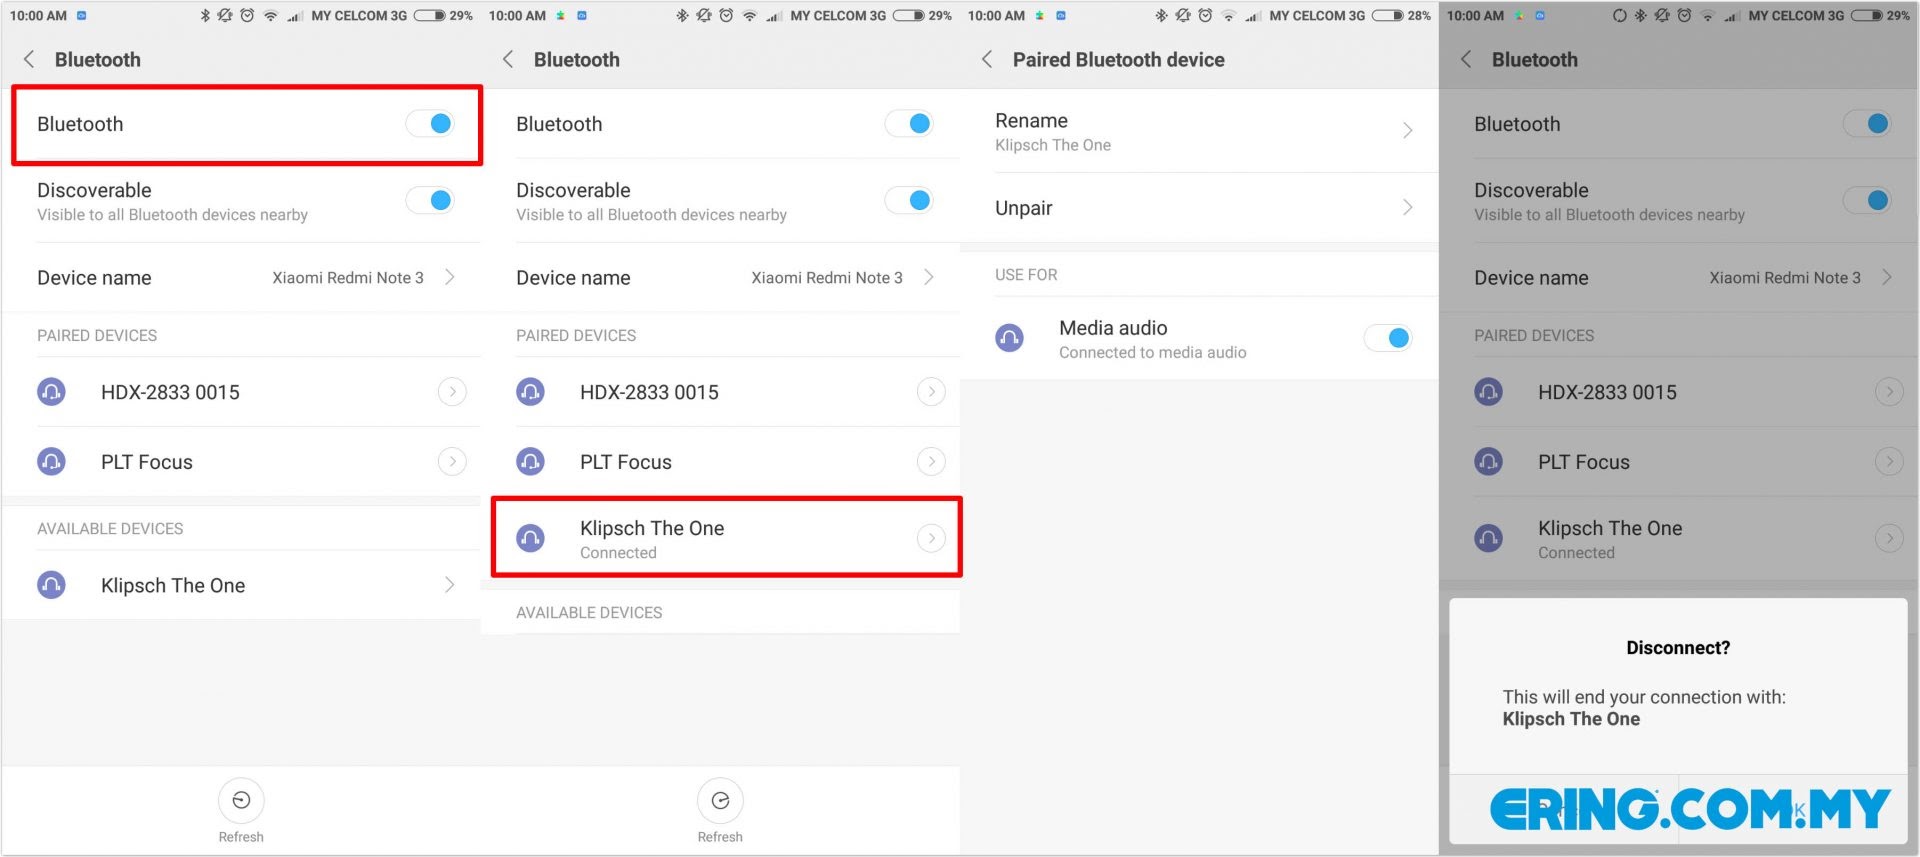1920x857 pixels.
Task: Tap battery indicator in third screenshot's status bar
Action: (1387, 15)
